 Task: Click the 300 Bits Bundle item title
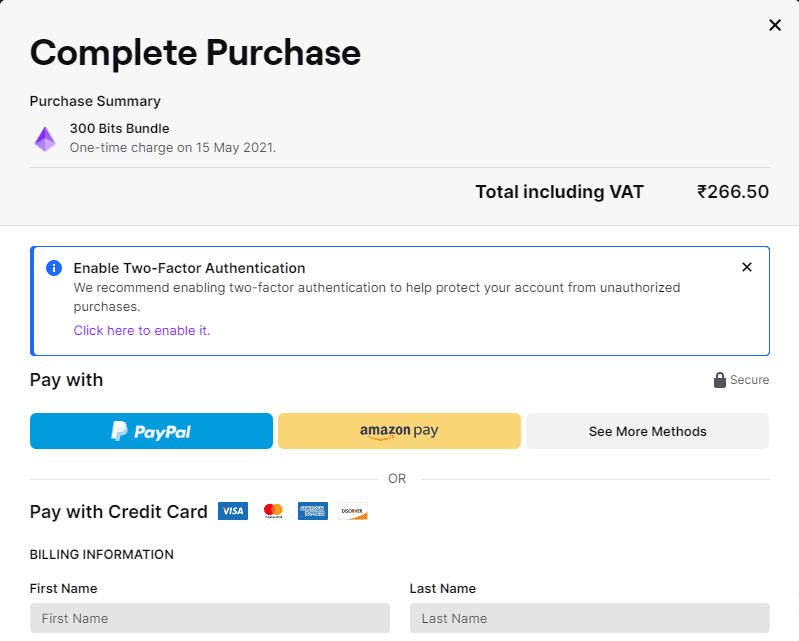pos(119,128)
